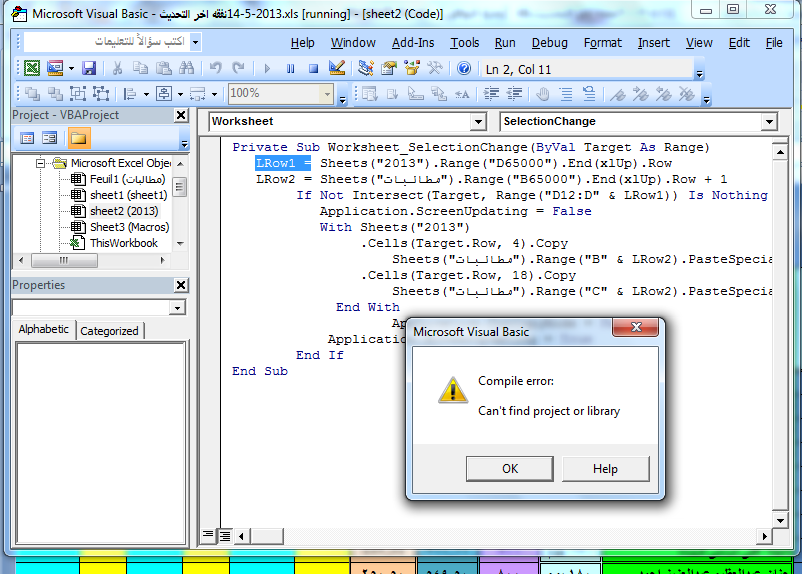Close the Compile error dialog with red X
Viewport: 802px width, 574px height.
click(635, 327)
